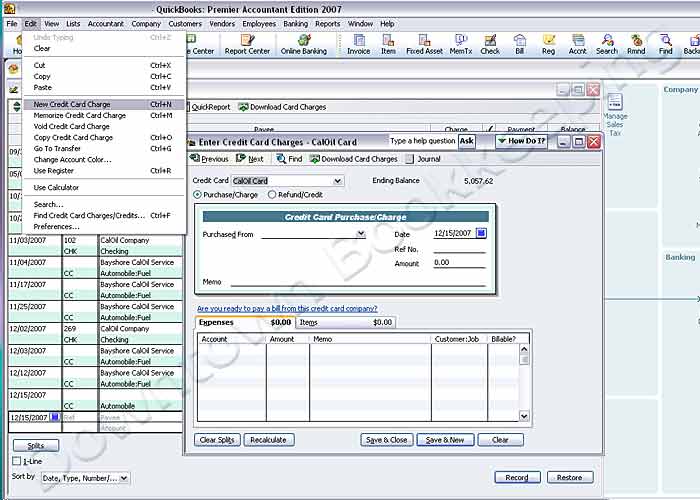Click the Ref No. field
The image size is (700, 500).
coord(459,249)
